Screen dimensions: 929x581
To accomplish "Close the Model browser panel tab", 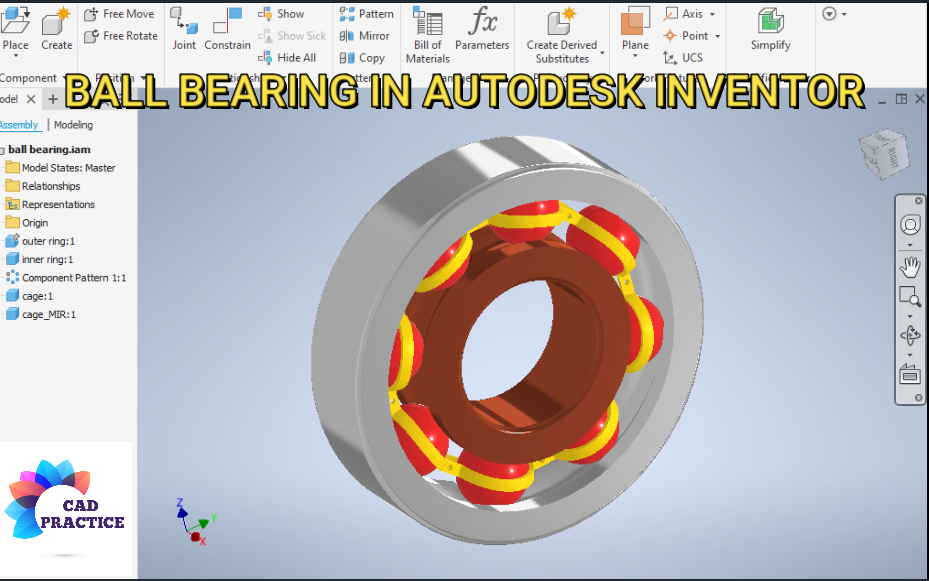I will coord(31,99).
